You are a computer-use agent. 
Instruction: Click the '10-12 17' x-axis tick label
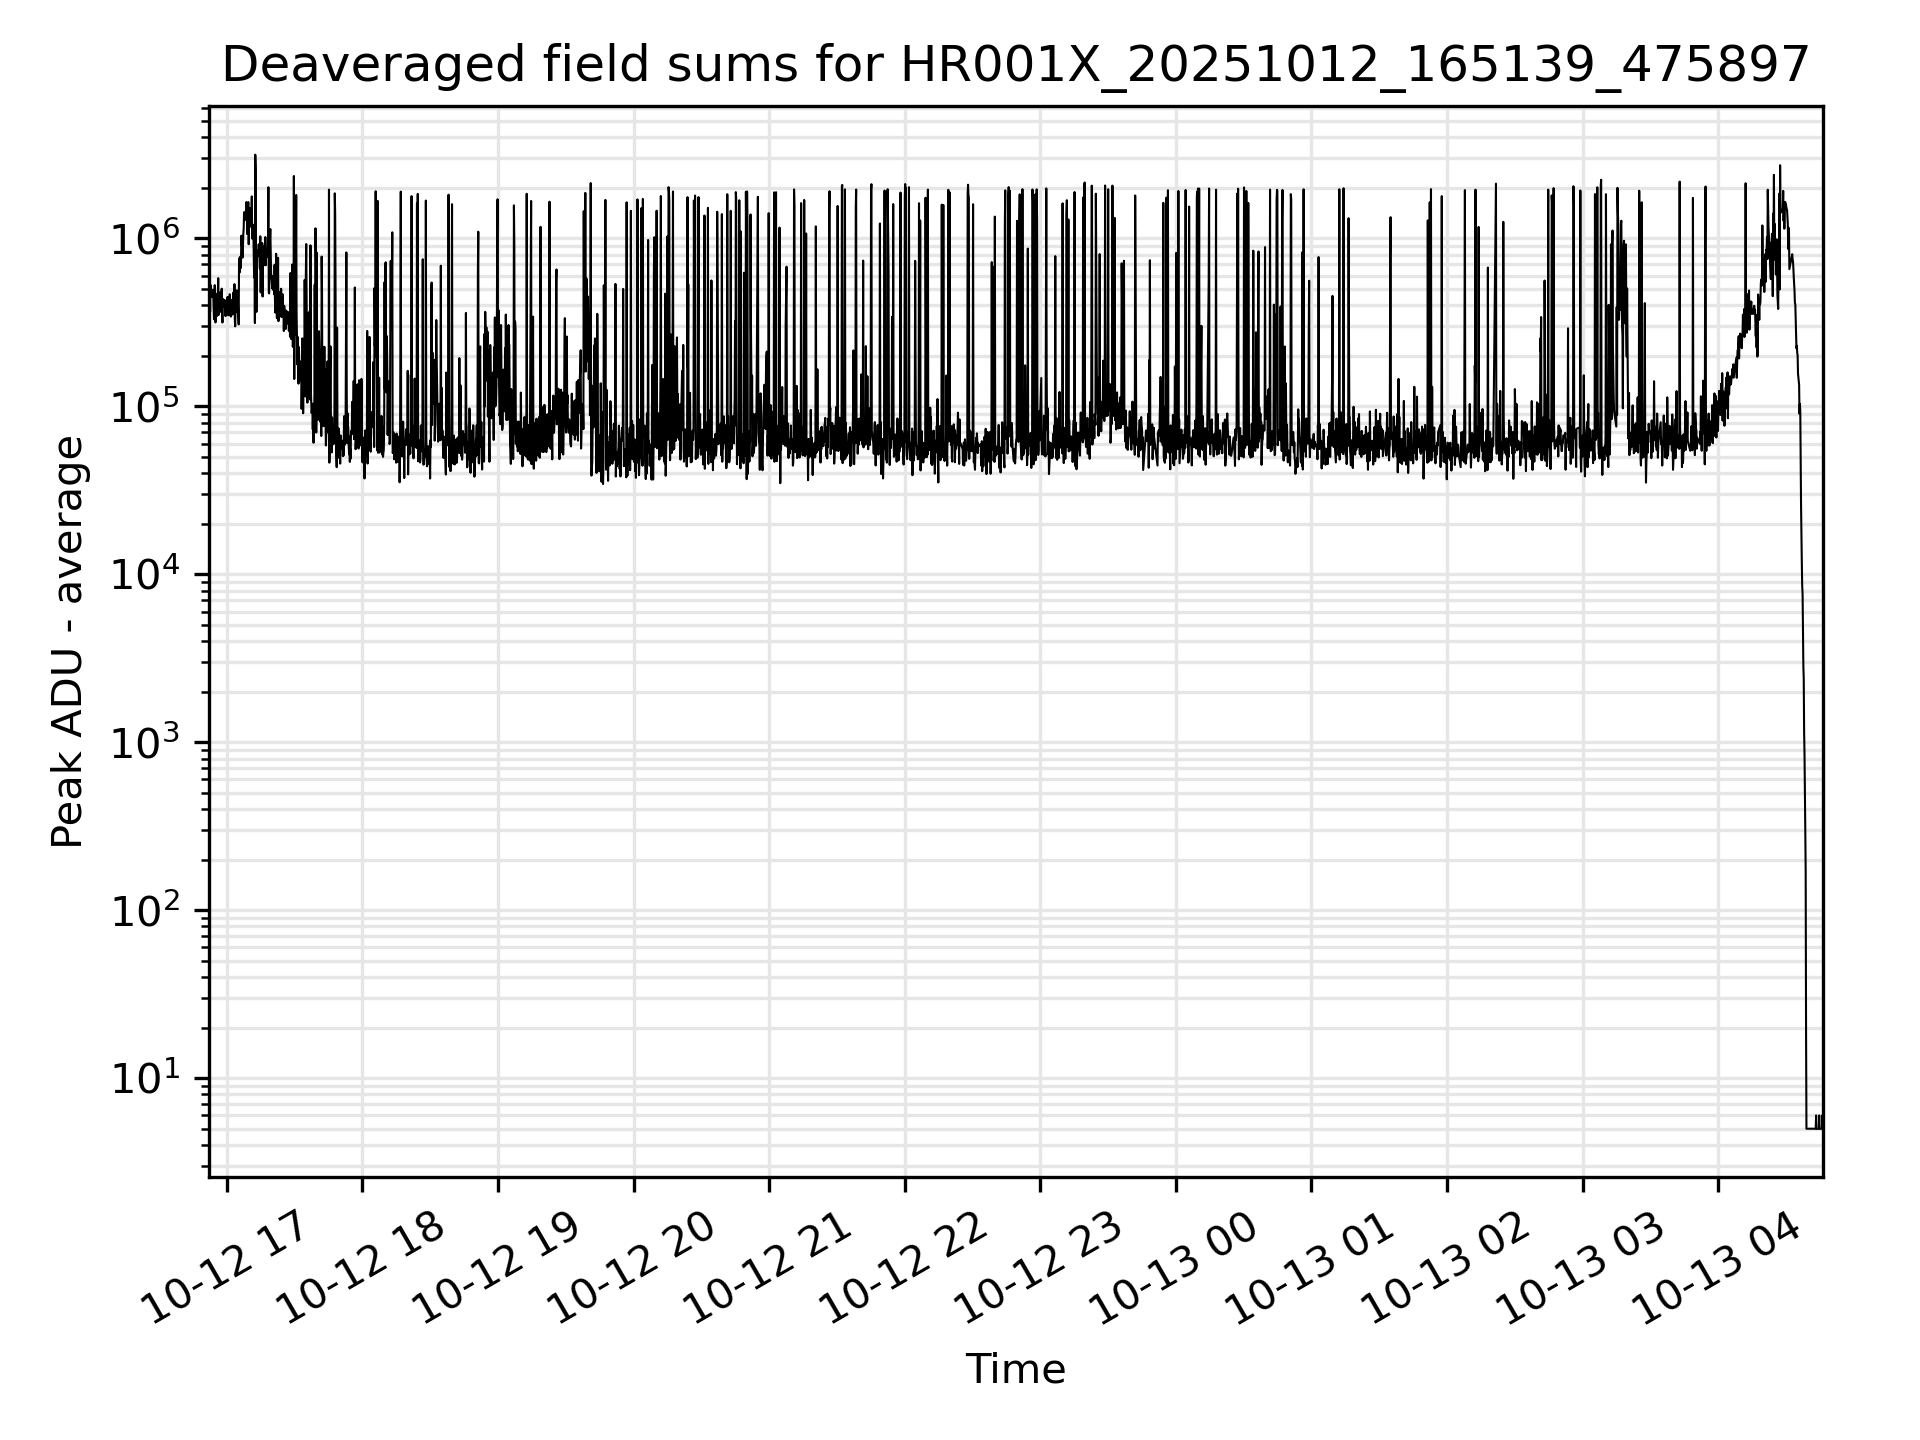[x=222, y=1266]
